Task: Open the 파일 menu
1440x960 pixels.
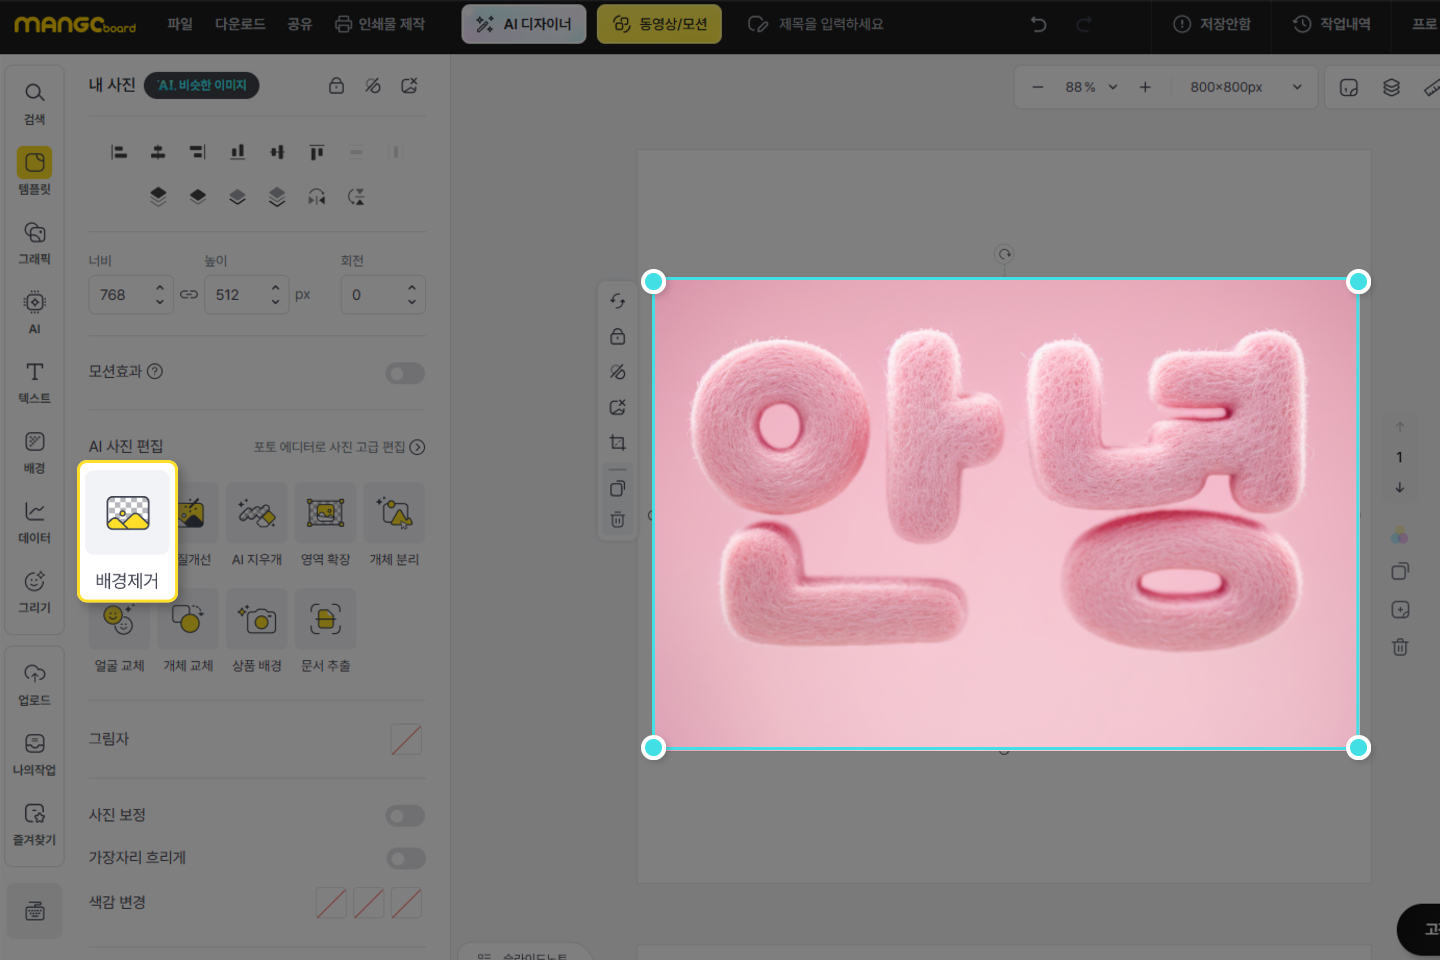Action: click(x=180, y=24)
